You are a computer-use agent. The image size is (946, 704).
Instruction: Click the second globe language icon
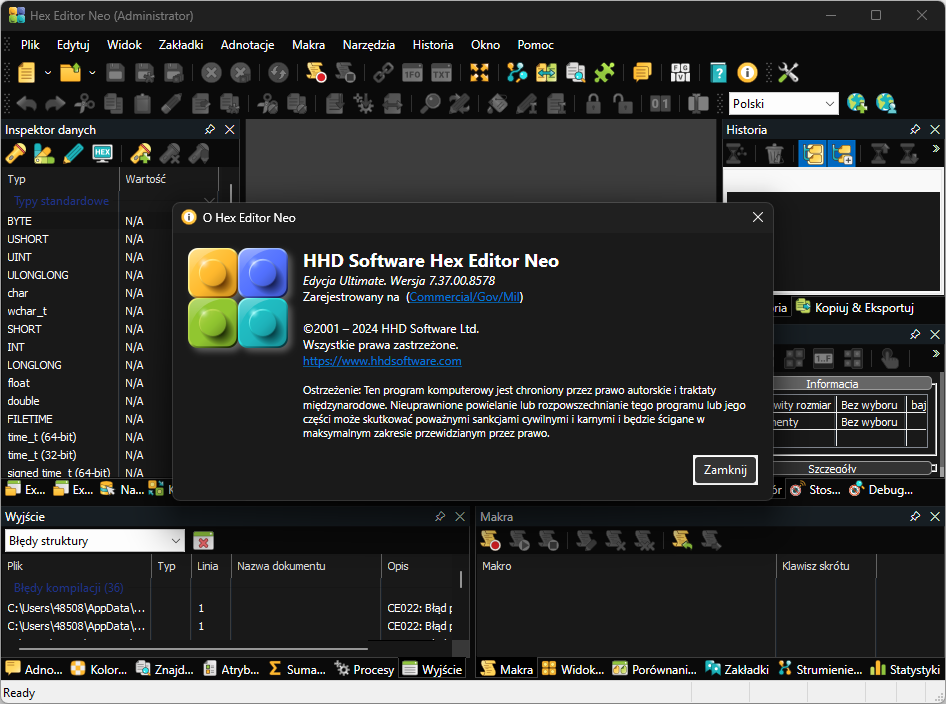(x=886, y=103)
